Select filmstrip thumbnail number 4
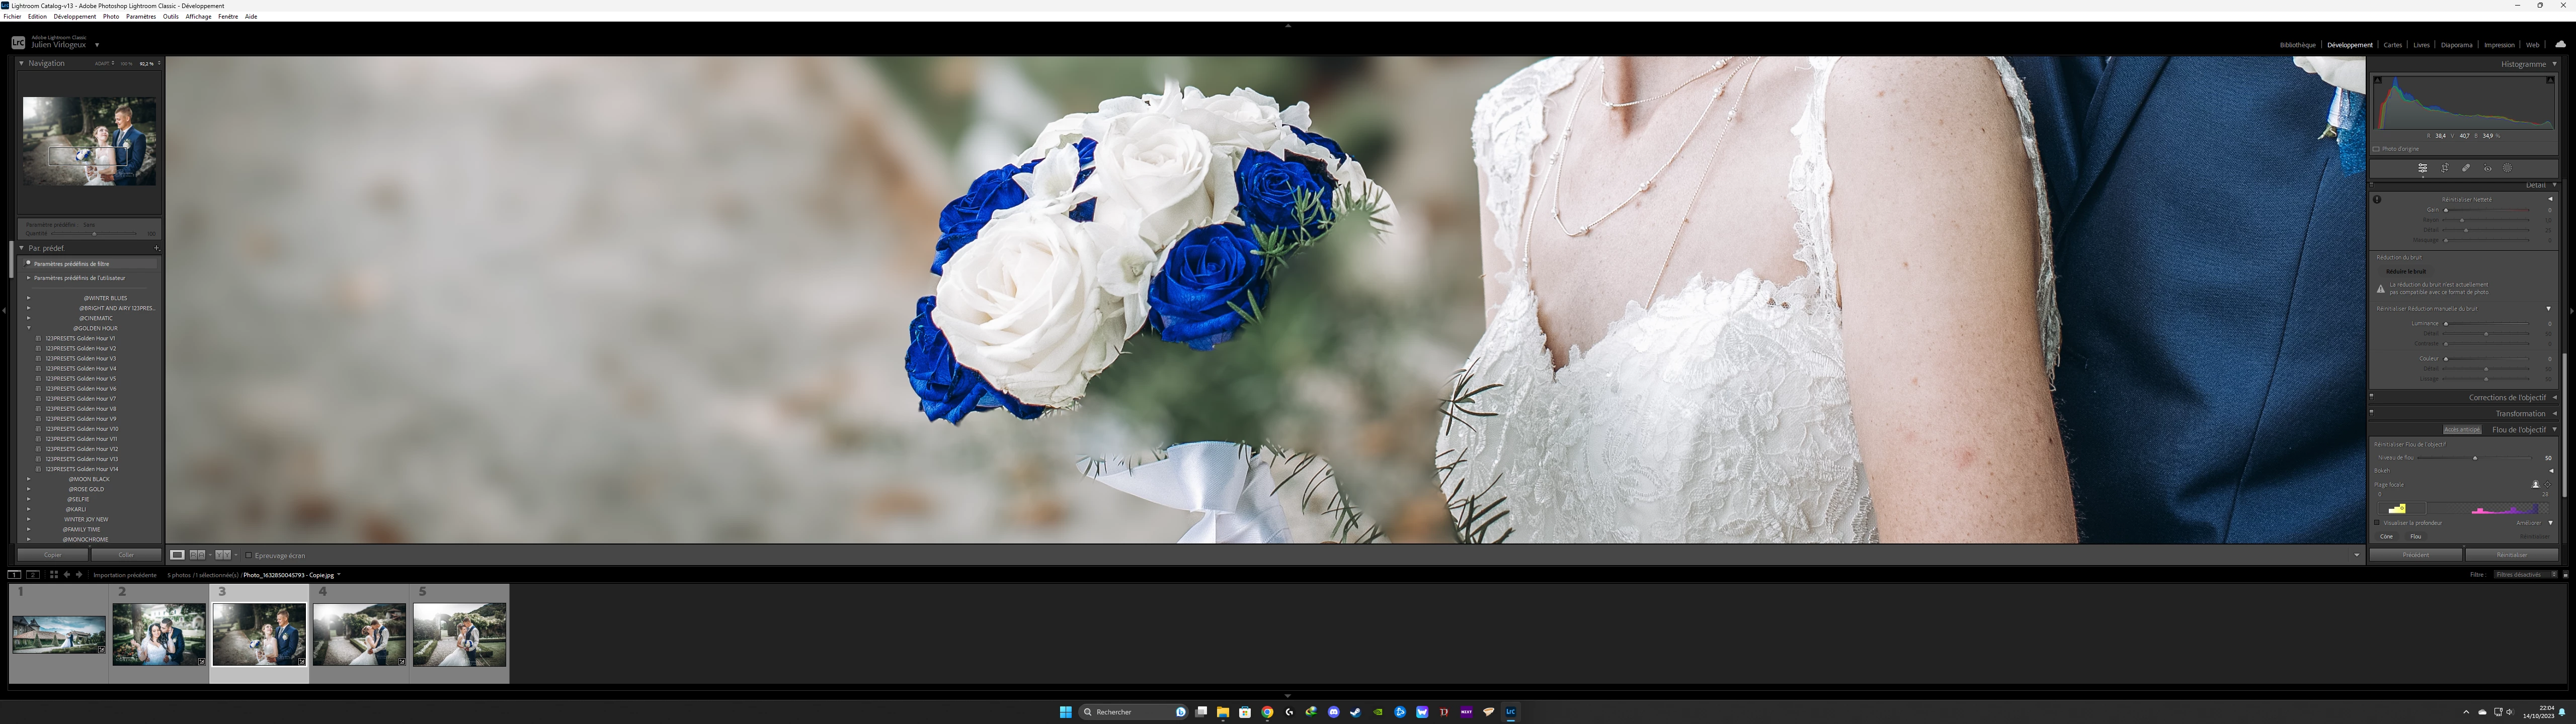Screen dimensions: 2576x724 point(359,634)
